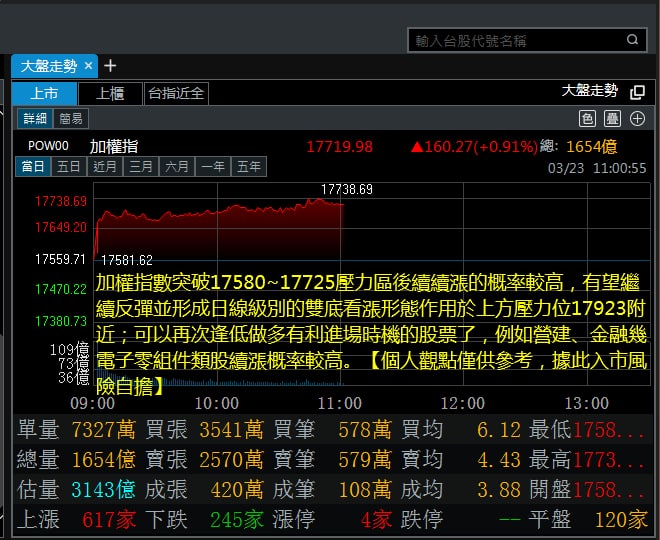Select the 一年 one-year period
Viewport: 660px width, 540px height.
coord(212,167)
